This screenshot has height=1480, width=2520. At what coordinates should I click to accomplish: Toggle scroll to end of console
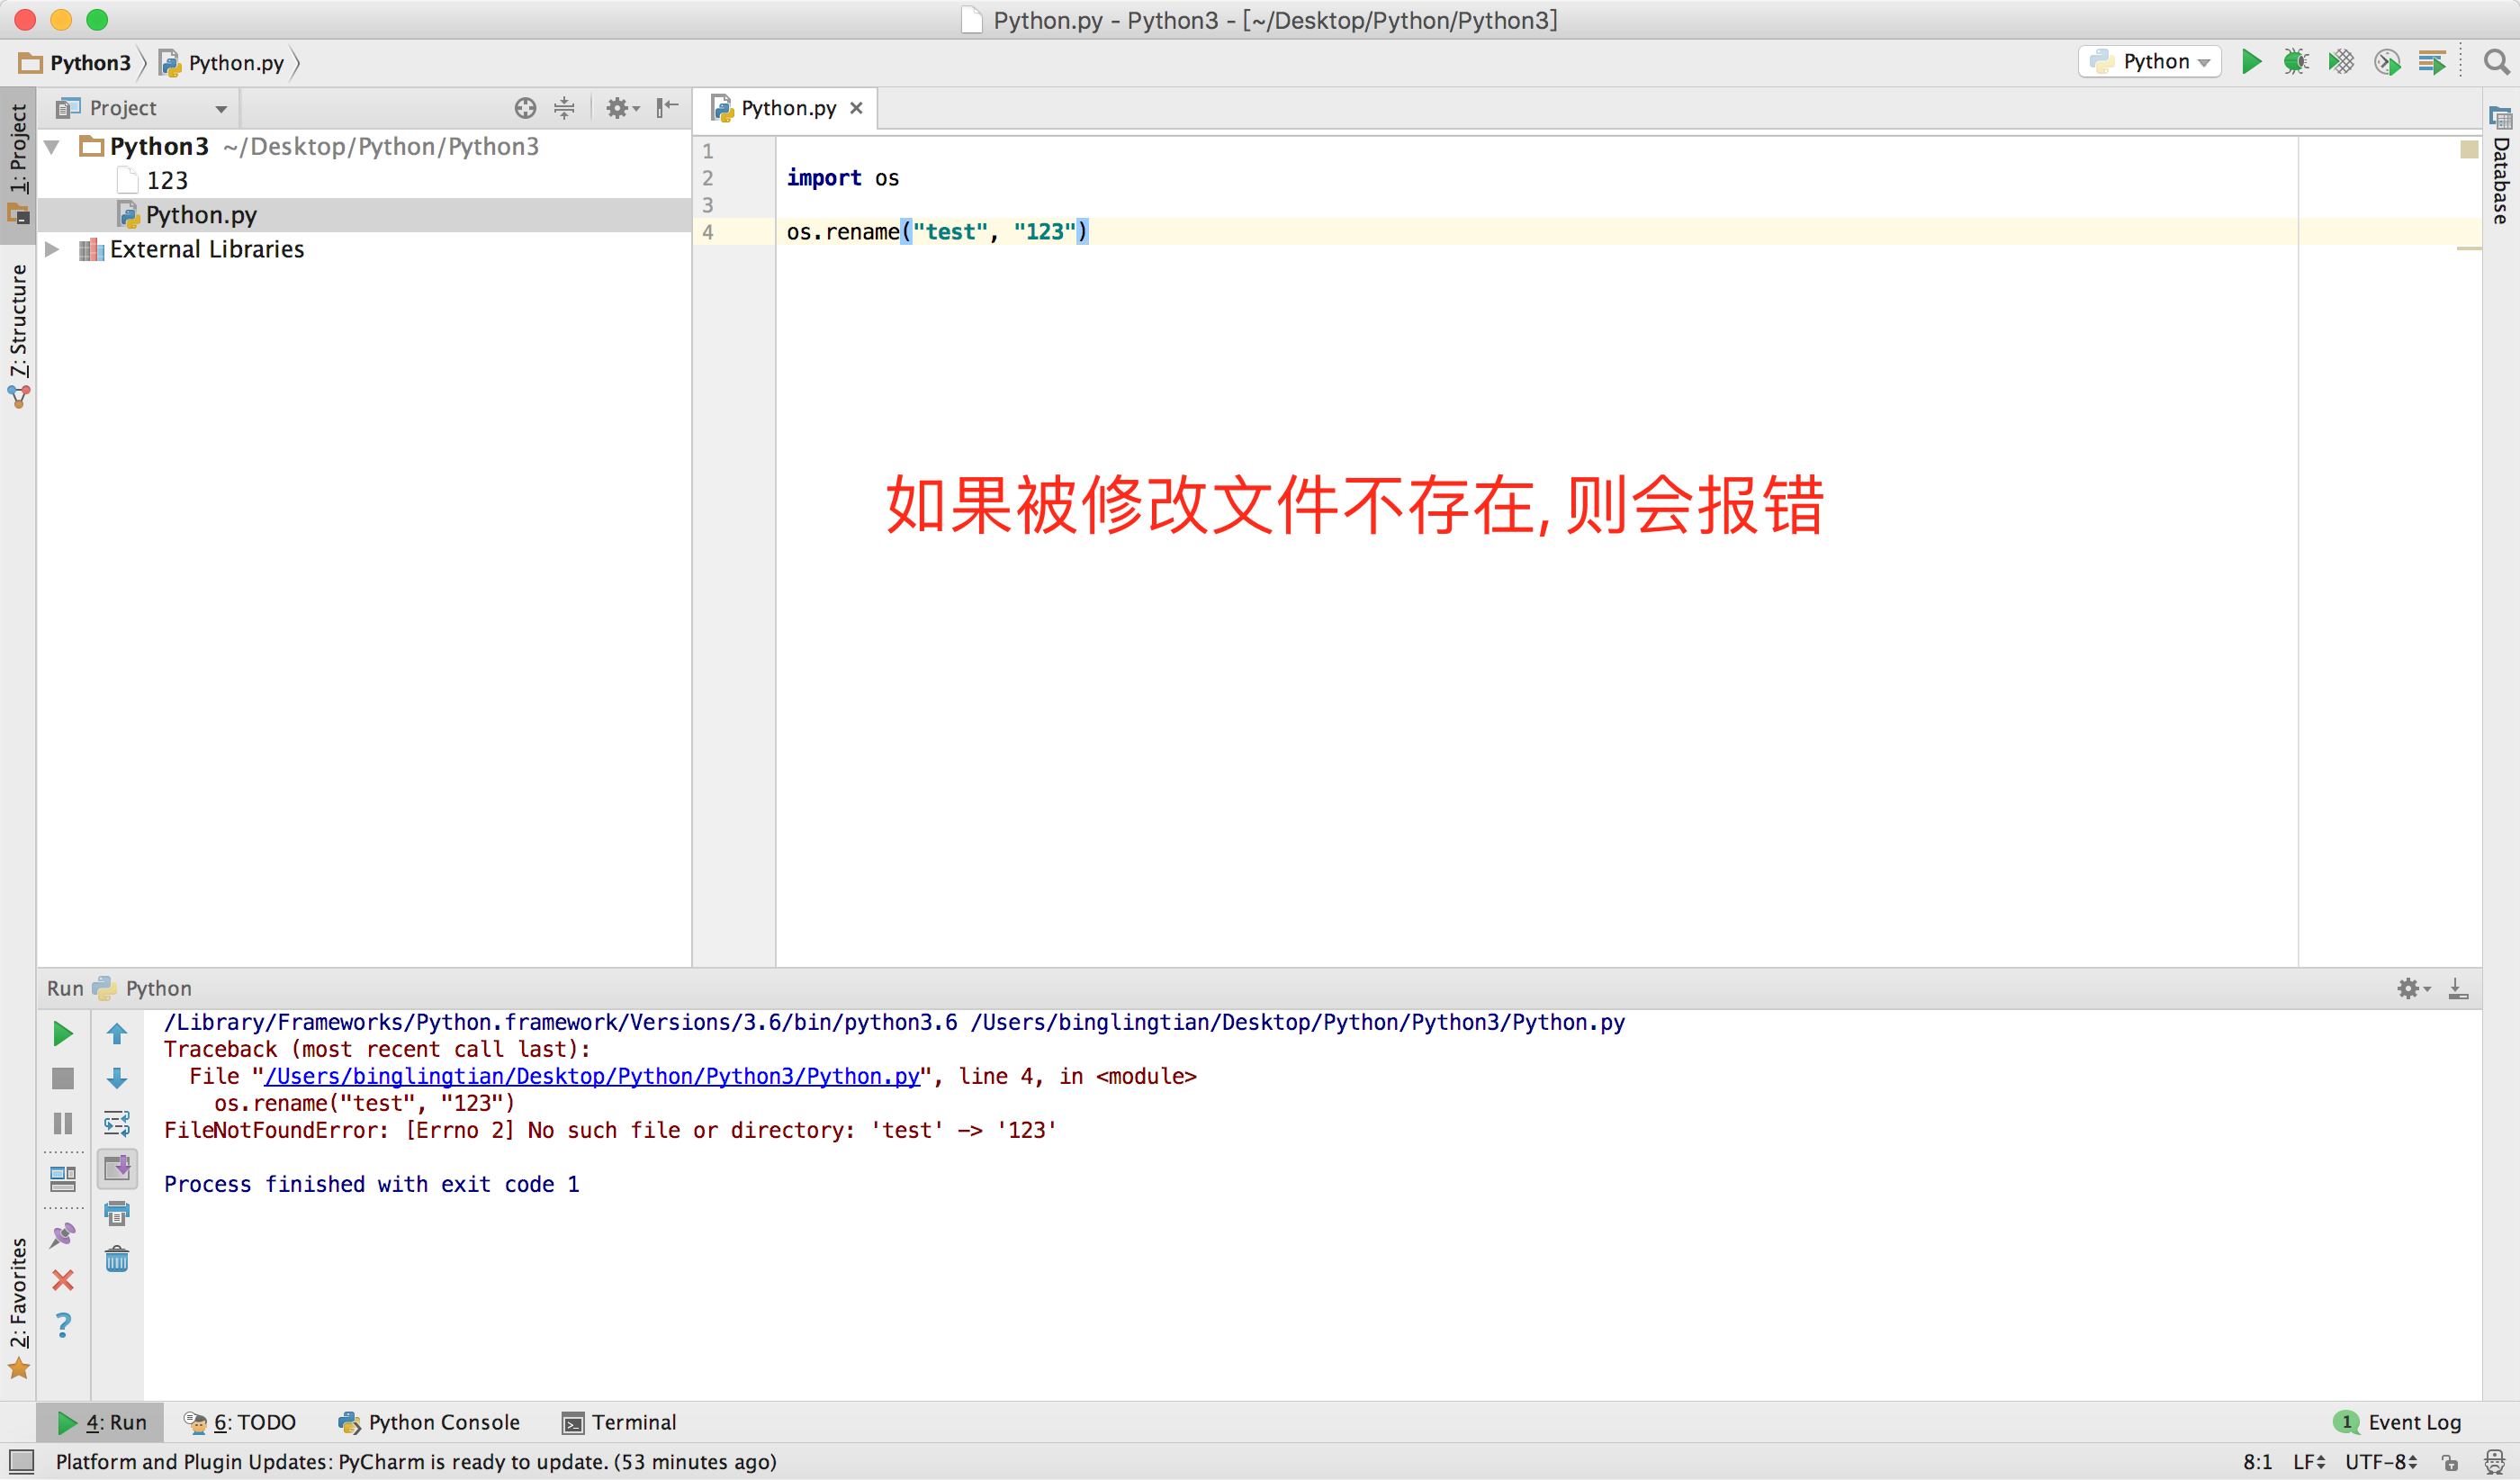[117, 1167]
